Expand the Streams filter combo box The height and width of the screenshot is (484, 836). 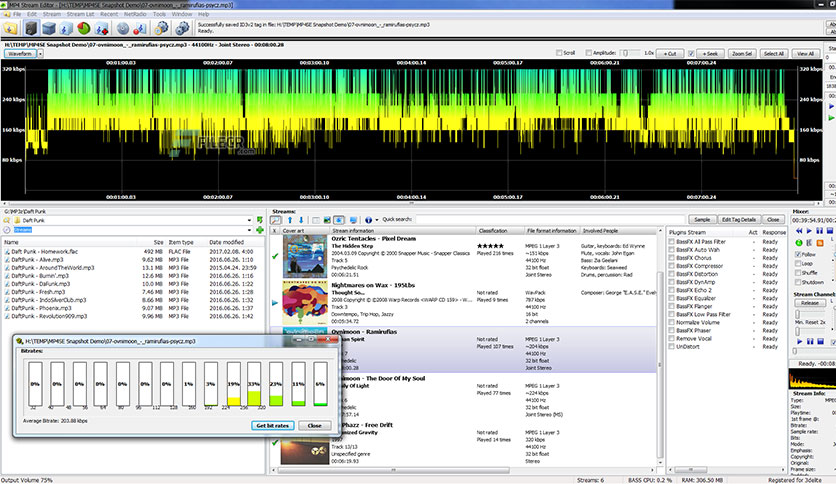point(249,230)
